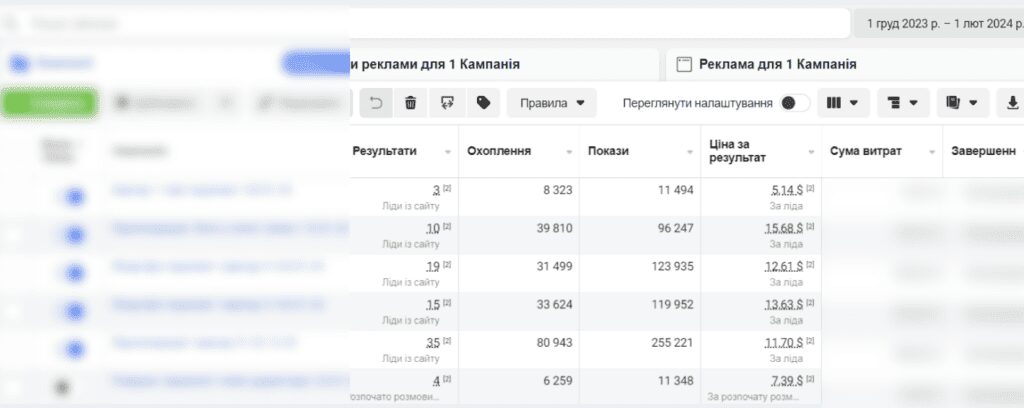Click cost per result 7,39 $

coord(788,381)
